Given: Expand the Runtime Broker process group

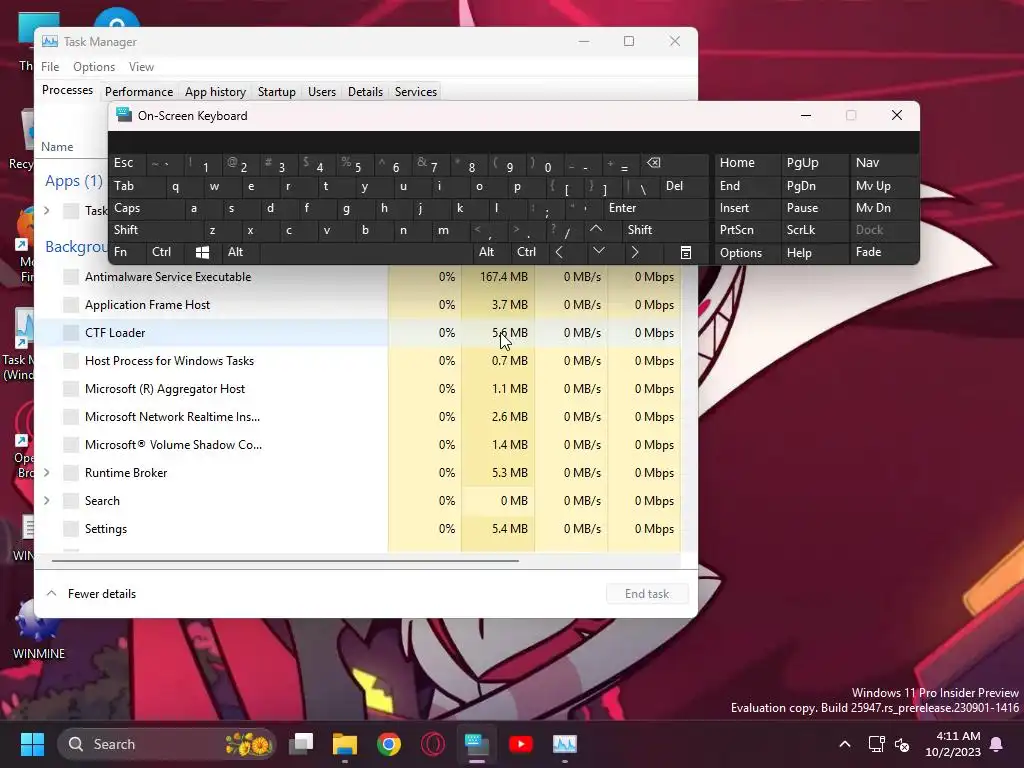Looking at the screenshot, I should pos(47,472).
